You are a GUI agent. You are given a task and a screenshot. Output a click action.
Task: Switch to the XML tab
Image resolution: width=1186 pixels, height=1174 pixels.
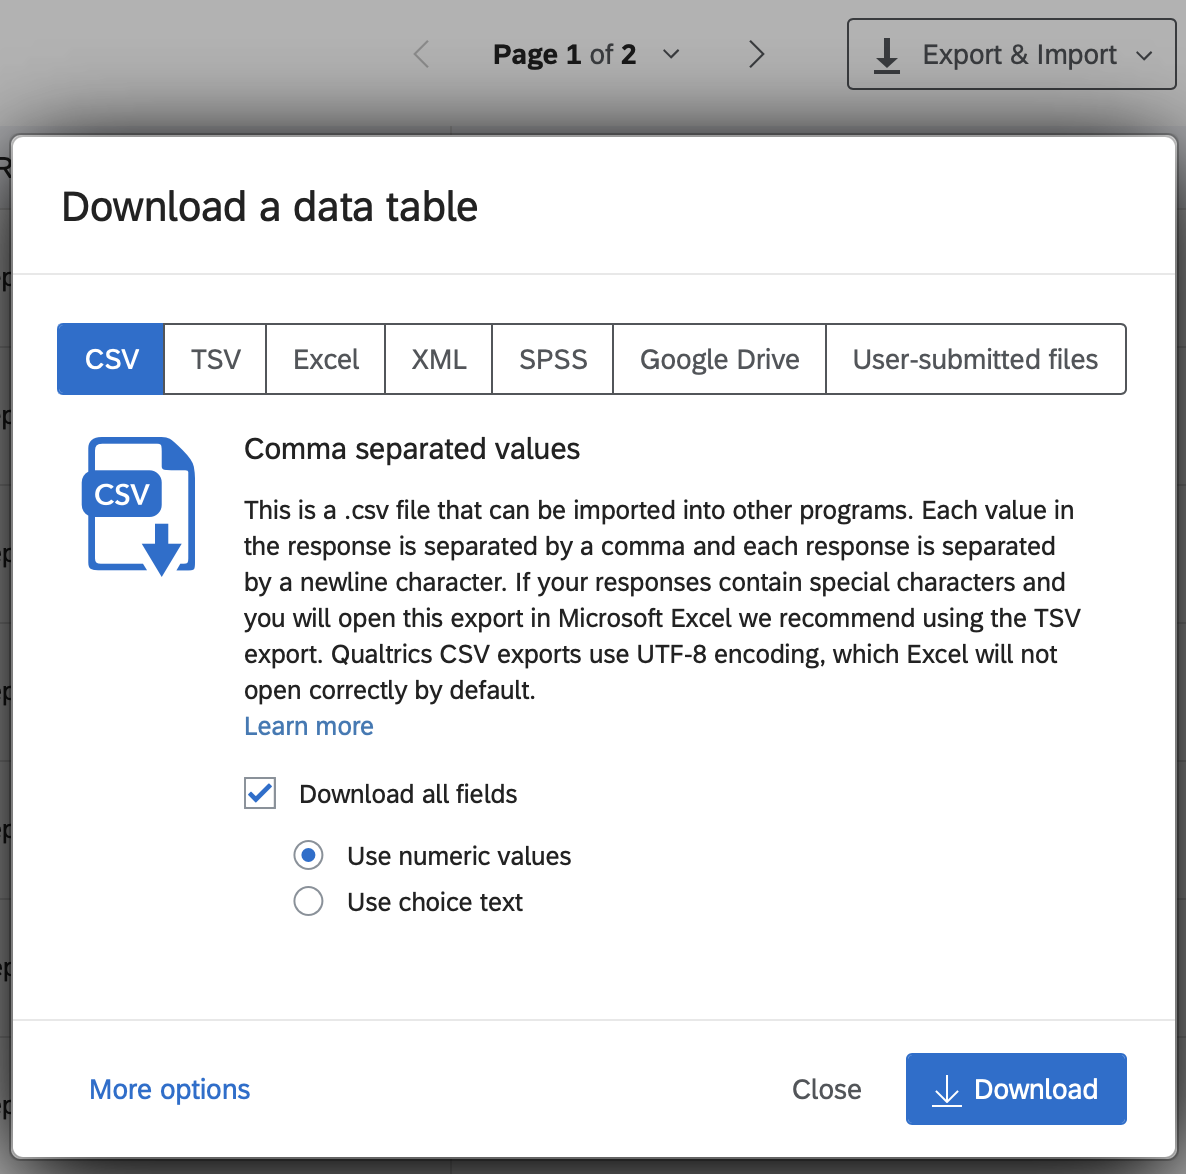439,359
